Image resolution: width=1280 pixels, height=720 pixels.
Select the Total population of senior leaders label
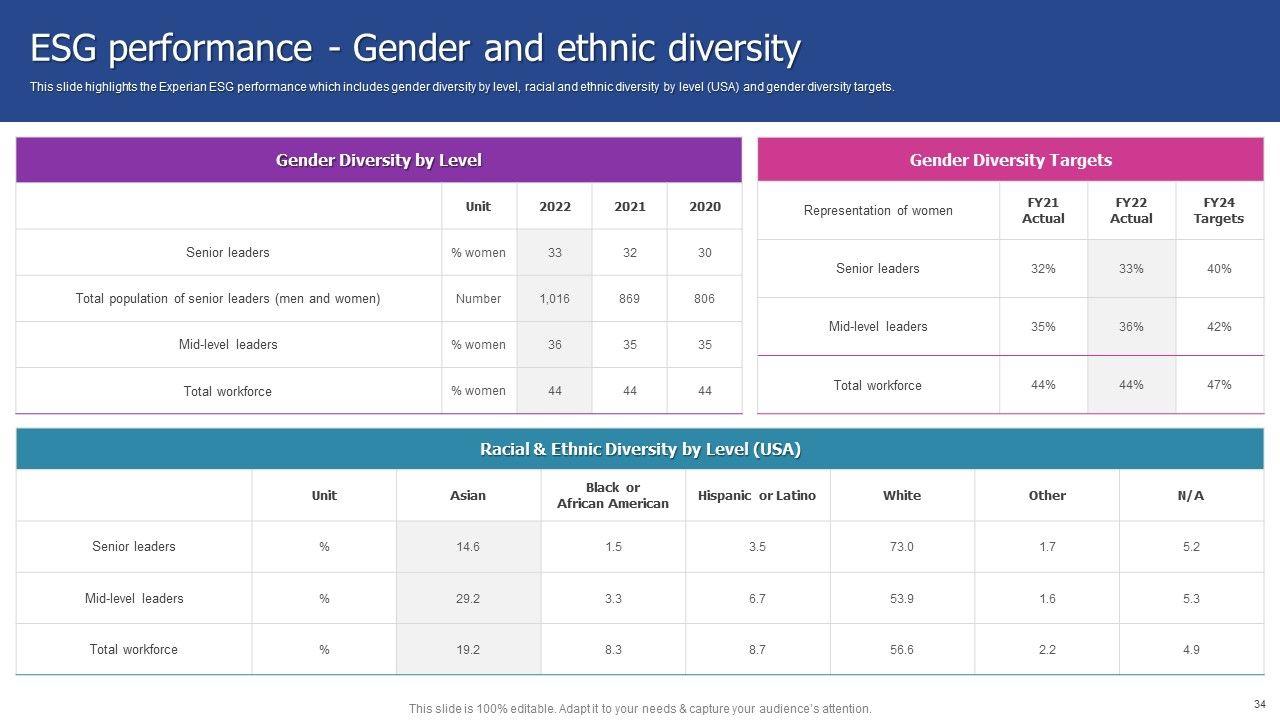point(228,298)
